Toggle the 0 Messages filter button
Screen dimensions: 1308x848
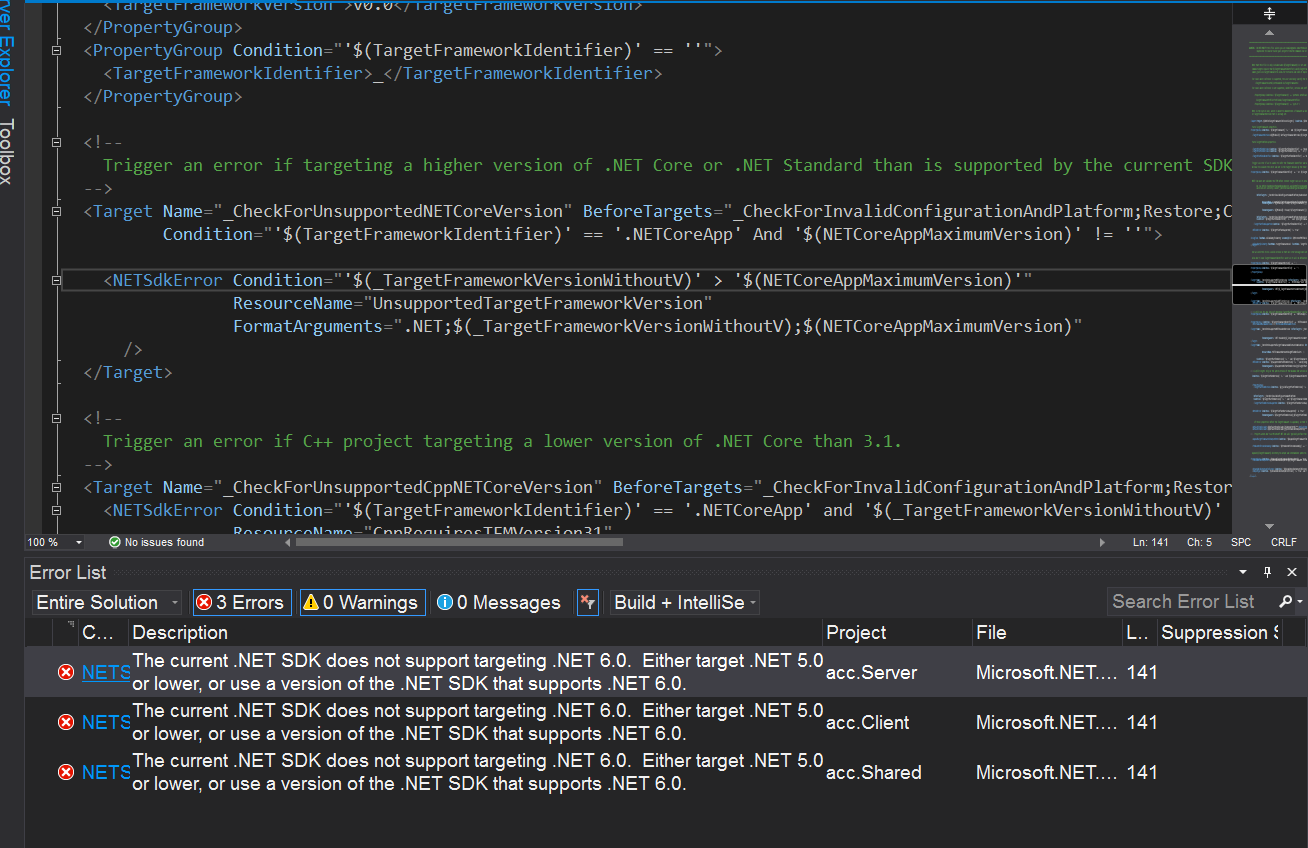(499, 602)
